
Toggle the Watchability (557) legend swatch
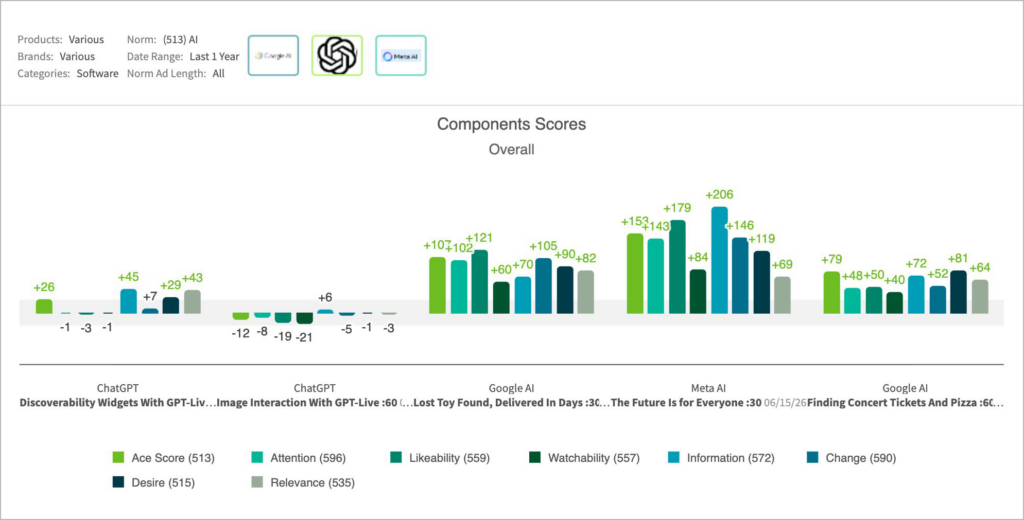(x=535, y=458)
